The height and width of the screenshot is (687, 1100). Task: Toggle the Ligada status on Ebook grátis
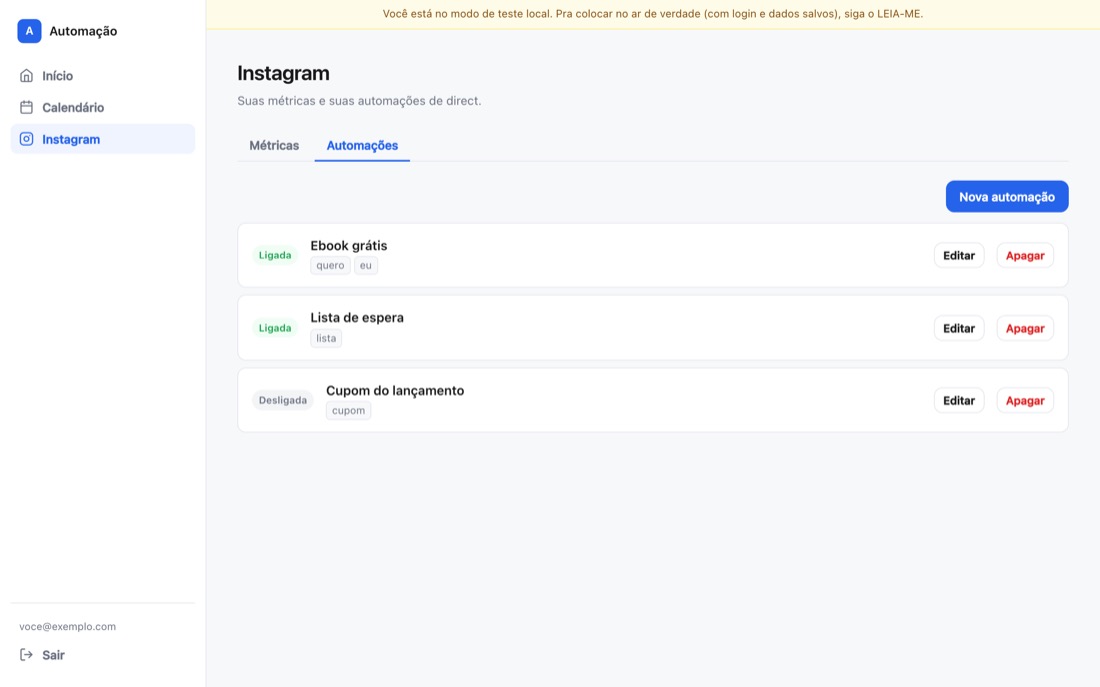coord(275,255)
